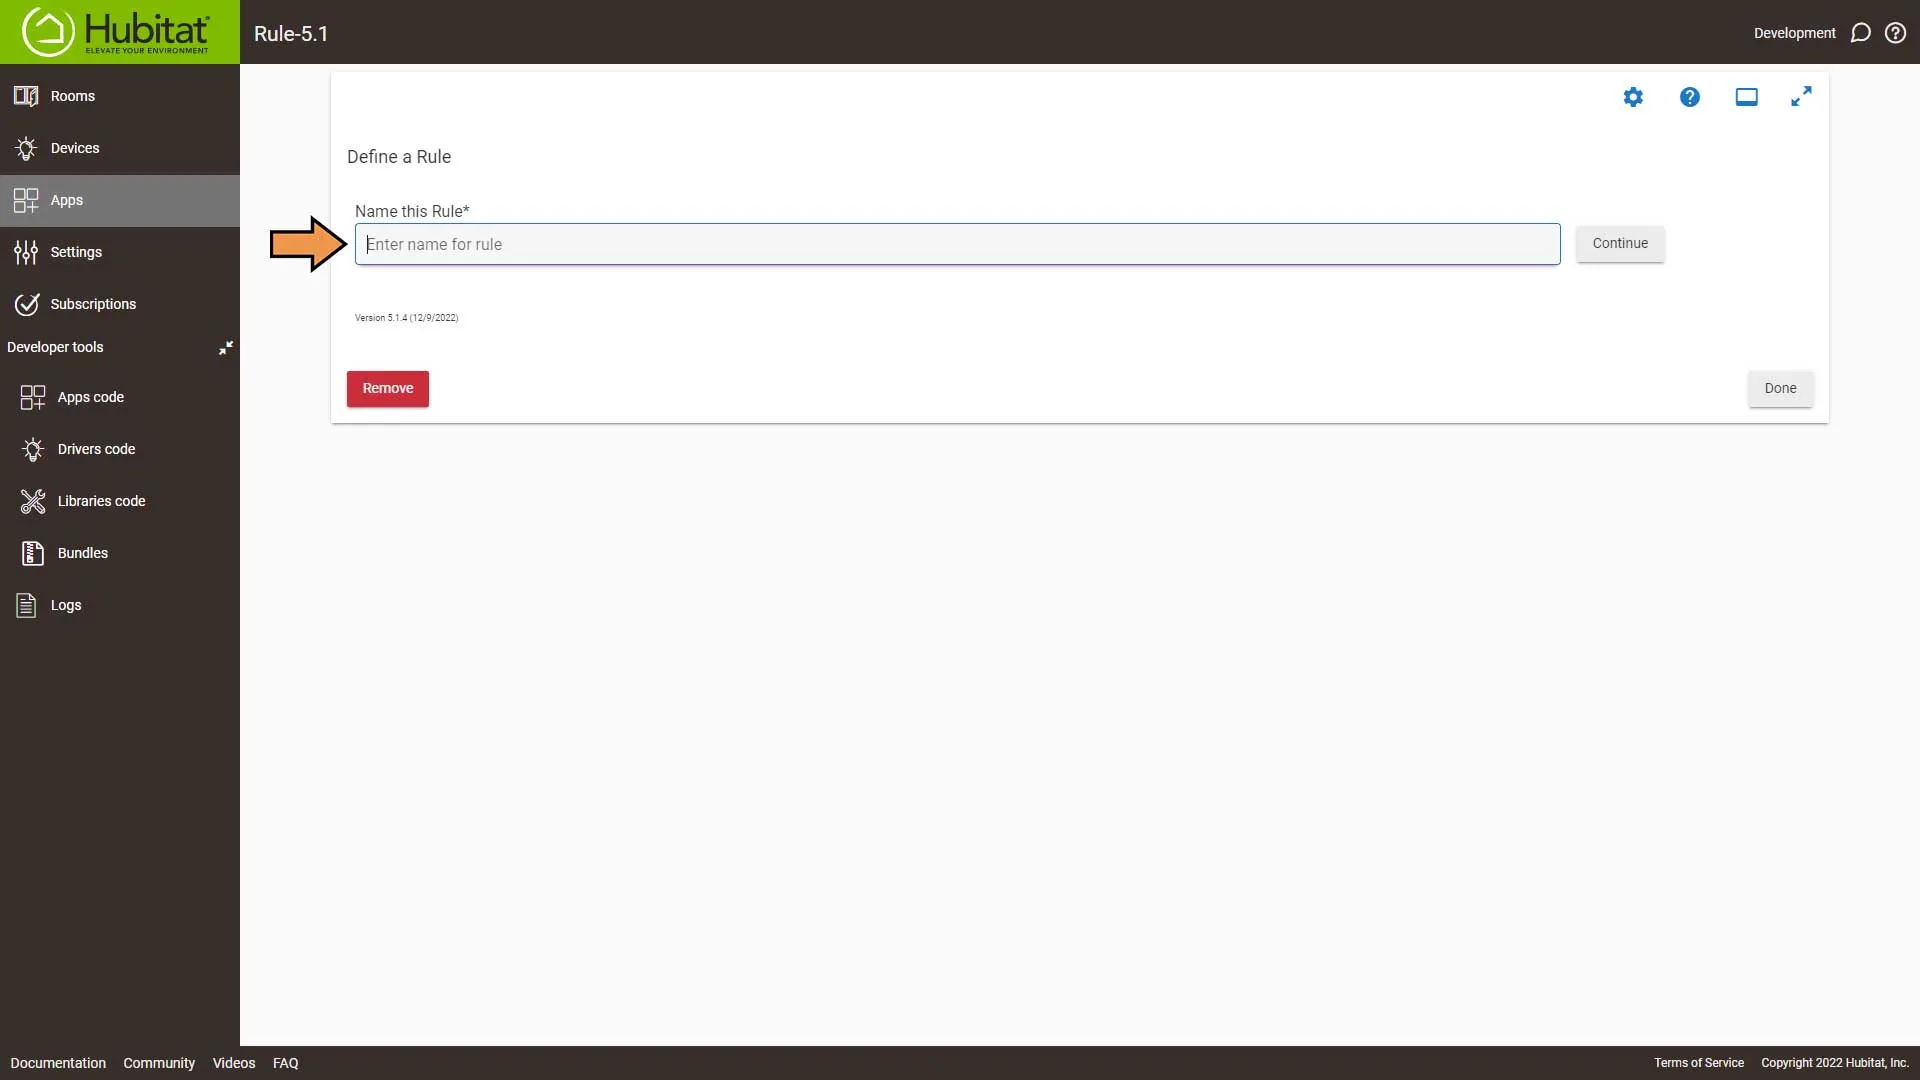The width and height of the screenshot is (1920, 1080).
Task: Open Bundles section in Developer tools
Action: pyautogui.click(x=83, y=553)
